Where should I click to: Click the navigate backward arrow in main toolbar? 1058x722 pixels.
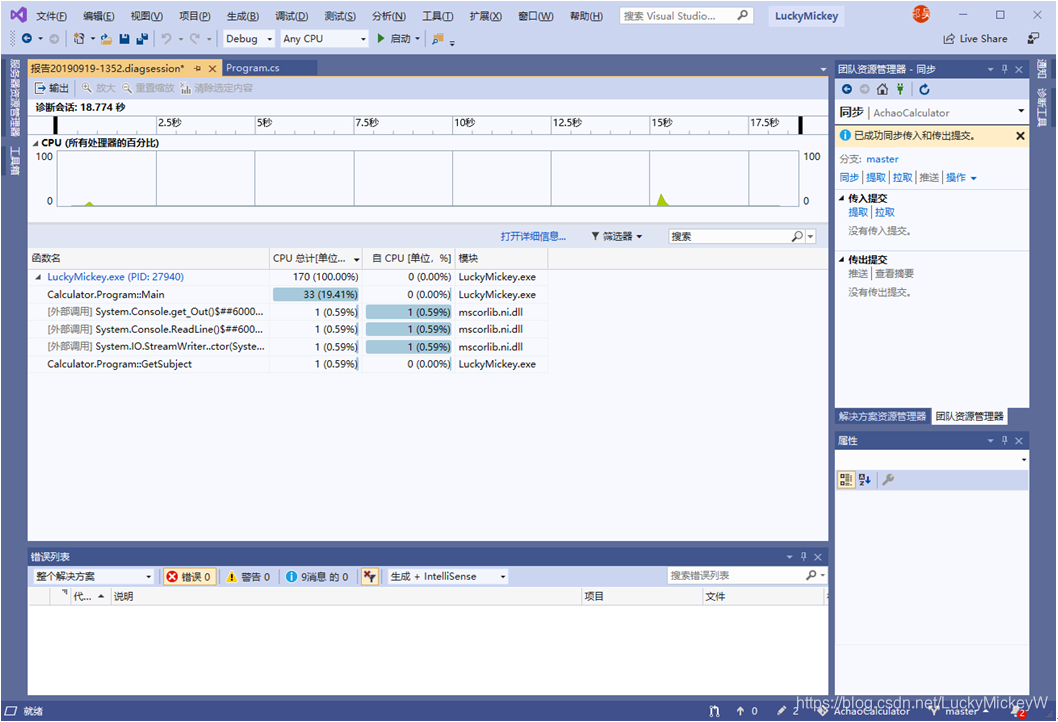(27, 39)
